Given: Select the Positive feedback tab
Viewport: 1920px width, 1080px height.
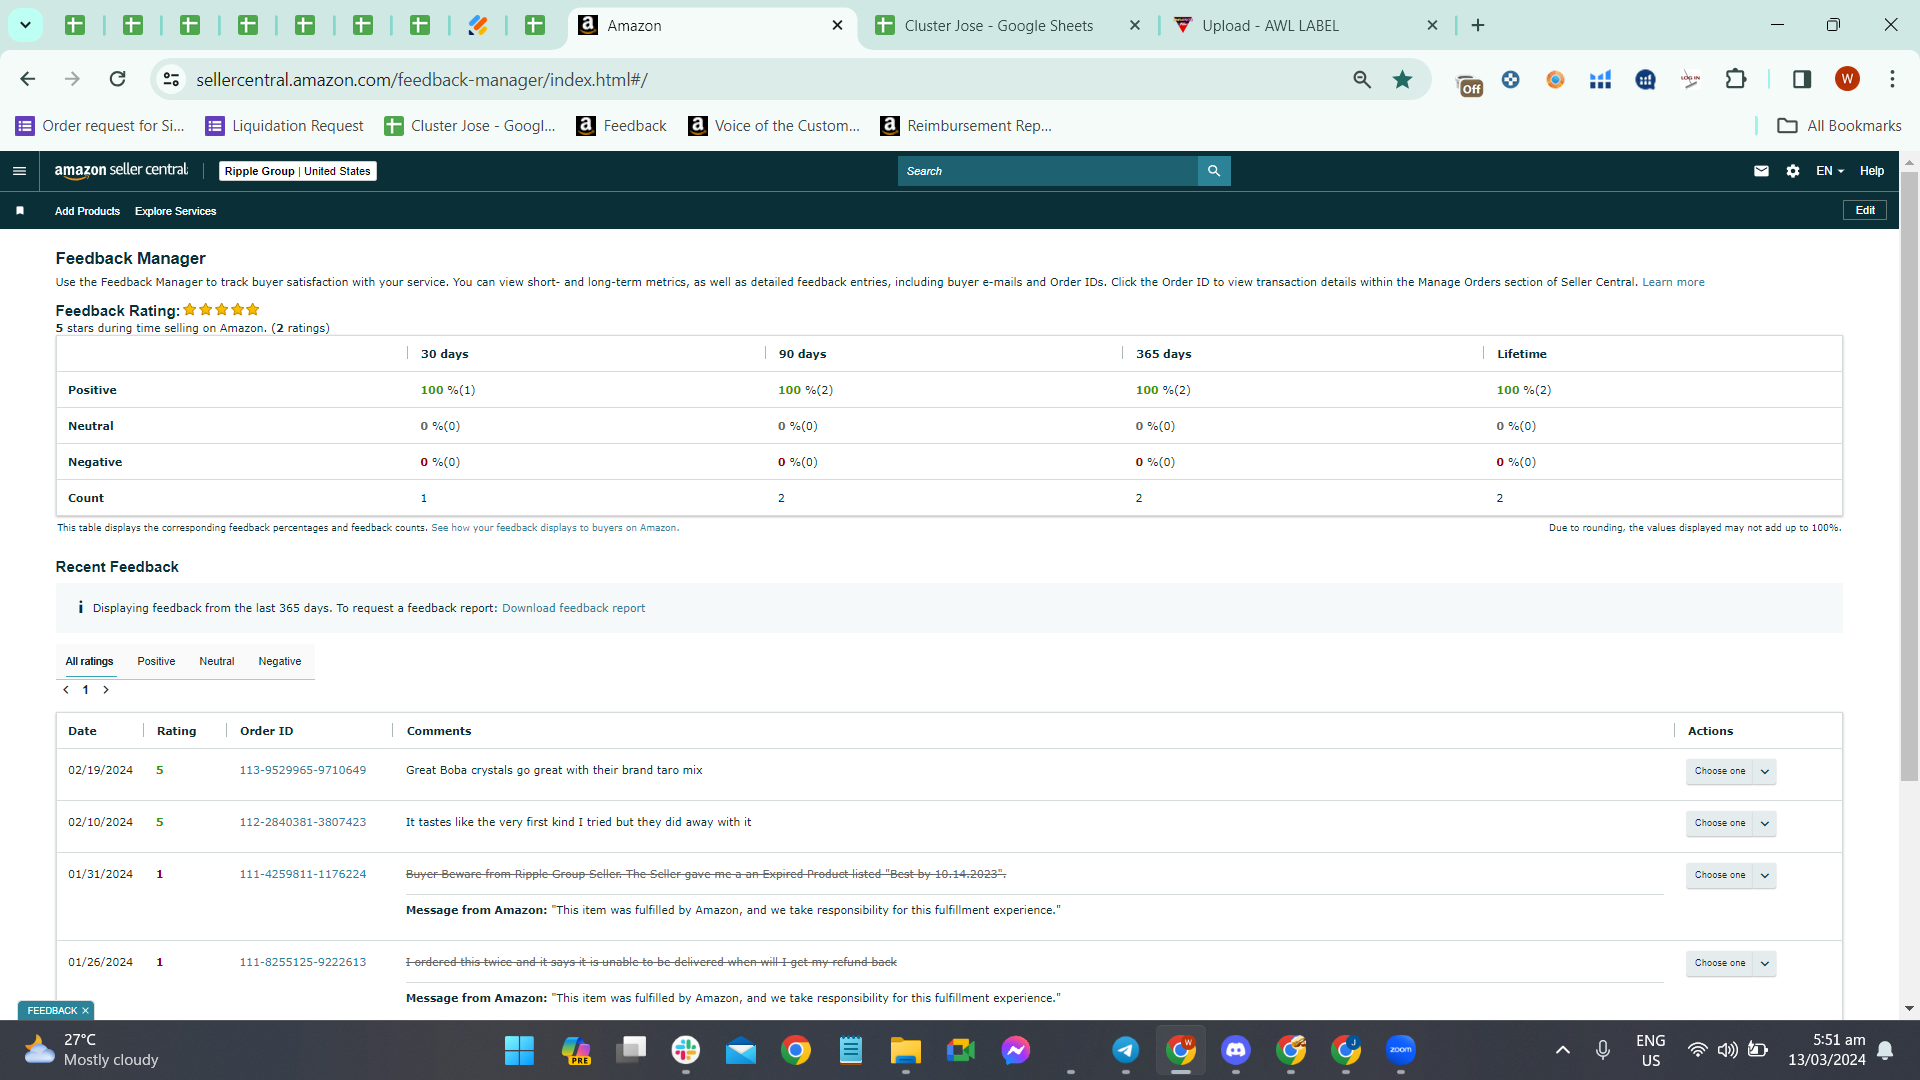Looking at the screenshot, I should click(156, 661).
